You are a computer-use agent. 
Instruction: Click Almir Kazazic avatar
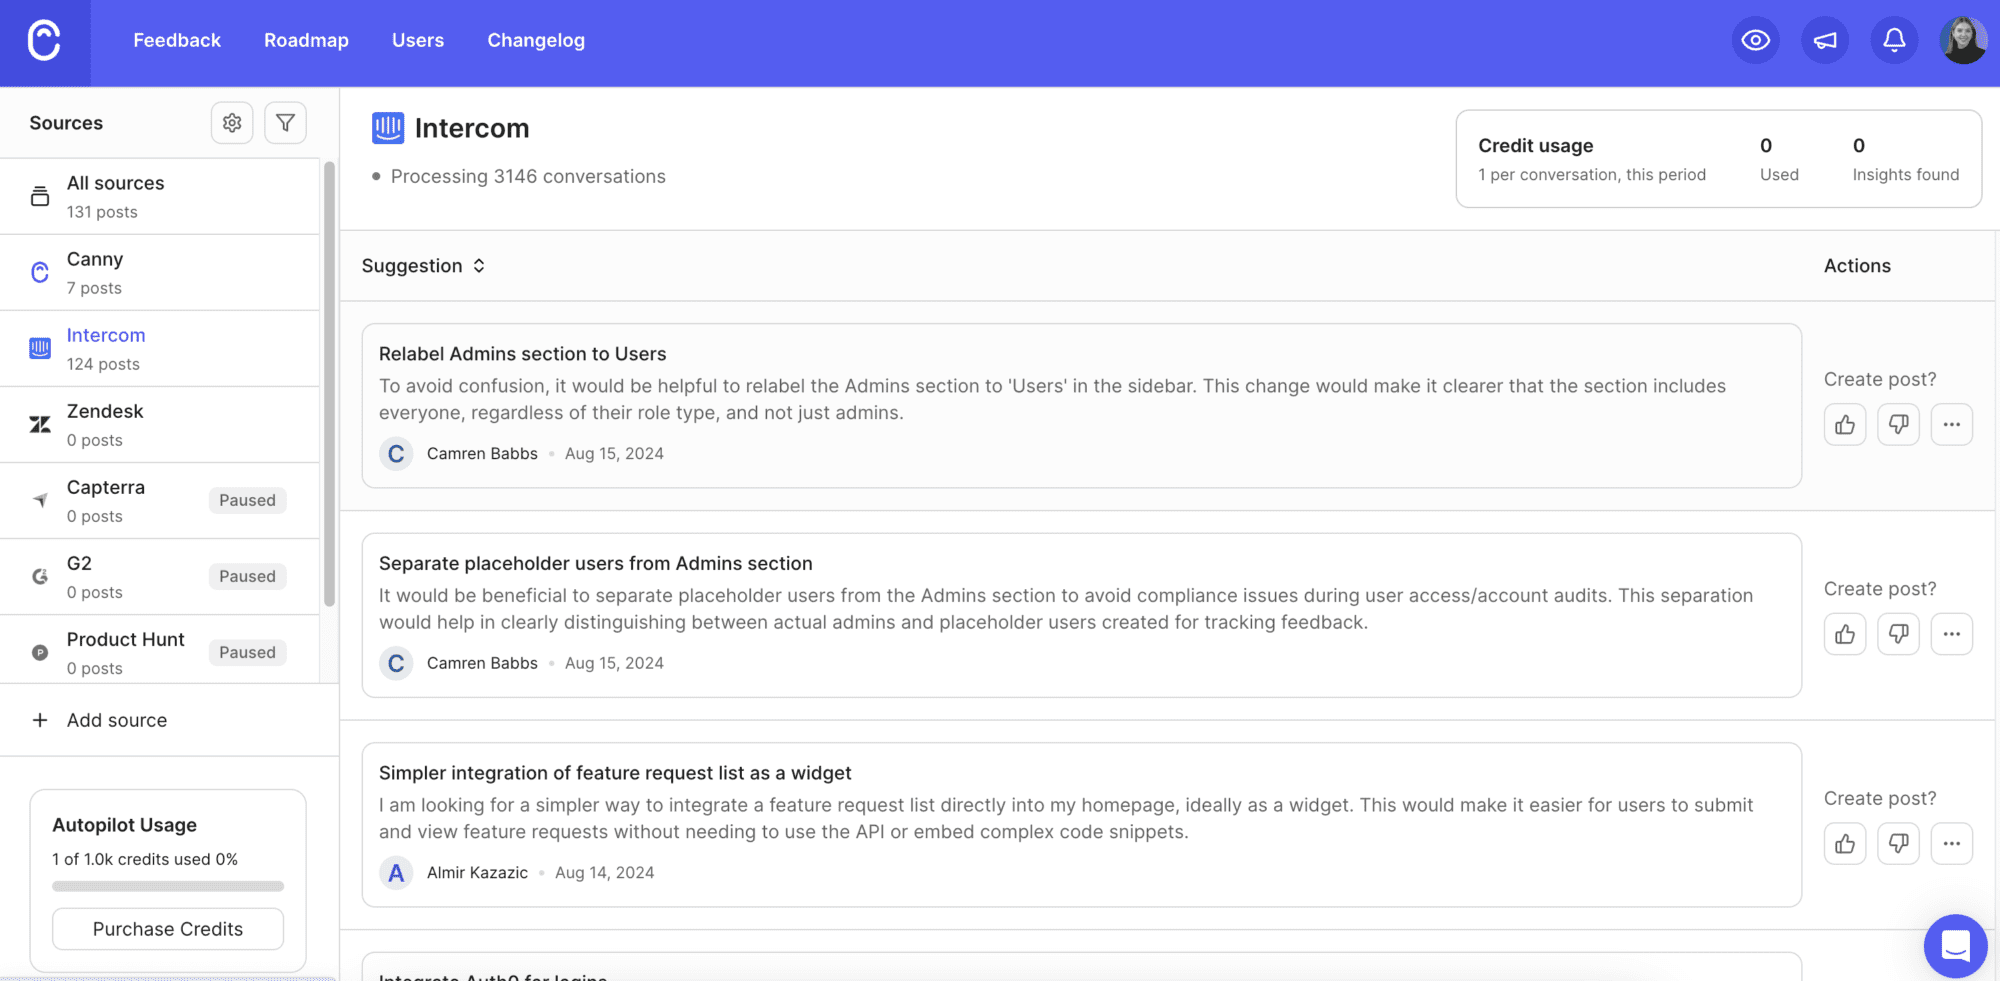coord(396,873)
